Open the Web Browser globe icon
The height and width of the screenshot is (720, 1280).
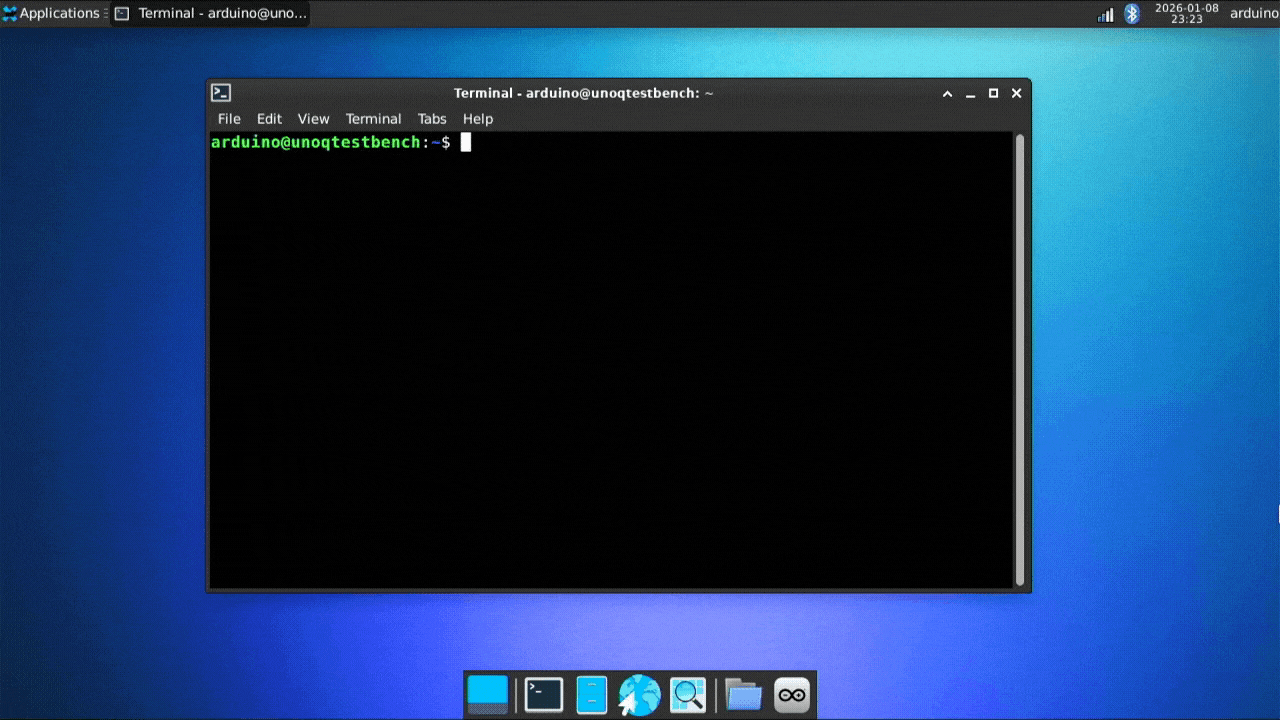(640, 695)
